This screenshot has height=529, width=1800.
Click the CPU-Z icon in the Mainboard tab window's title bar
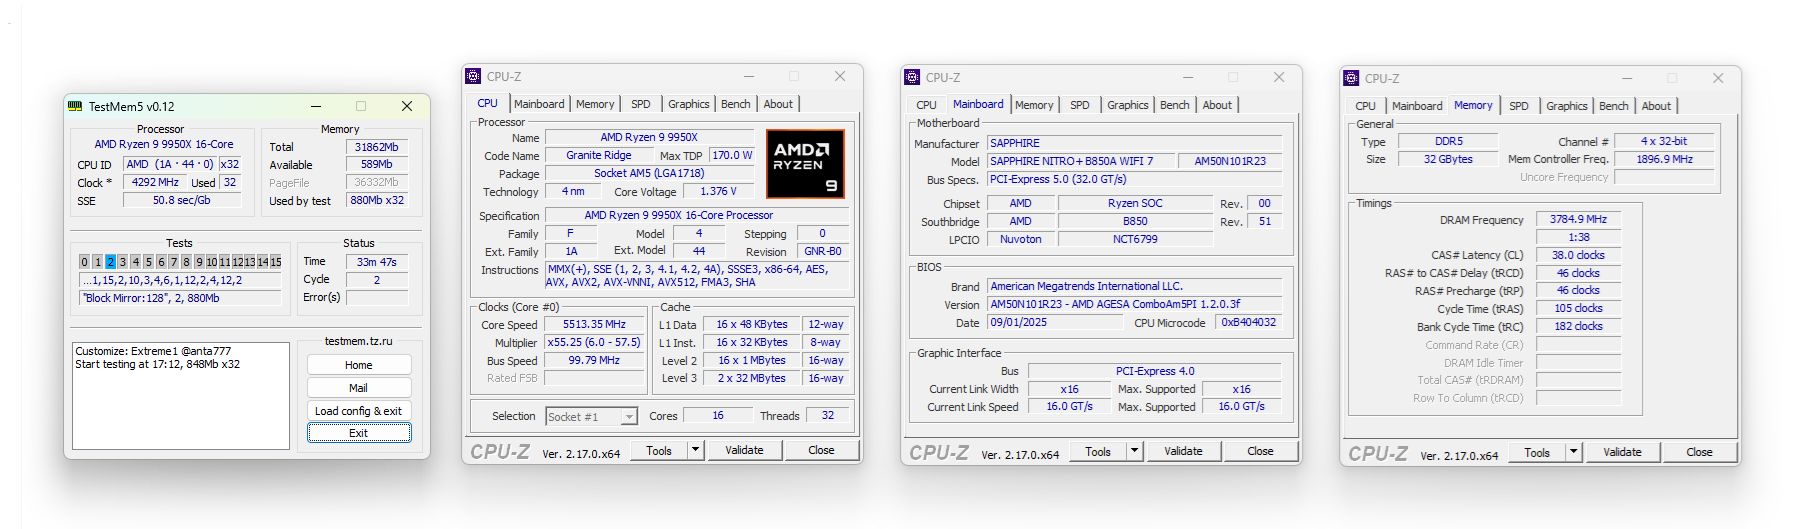click(x=912, y=77)
